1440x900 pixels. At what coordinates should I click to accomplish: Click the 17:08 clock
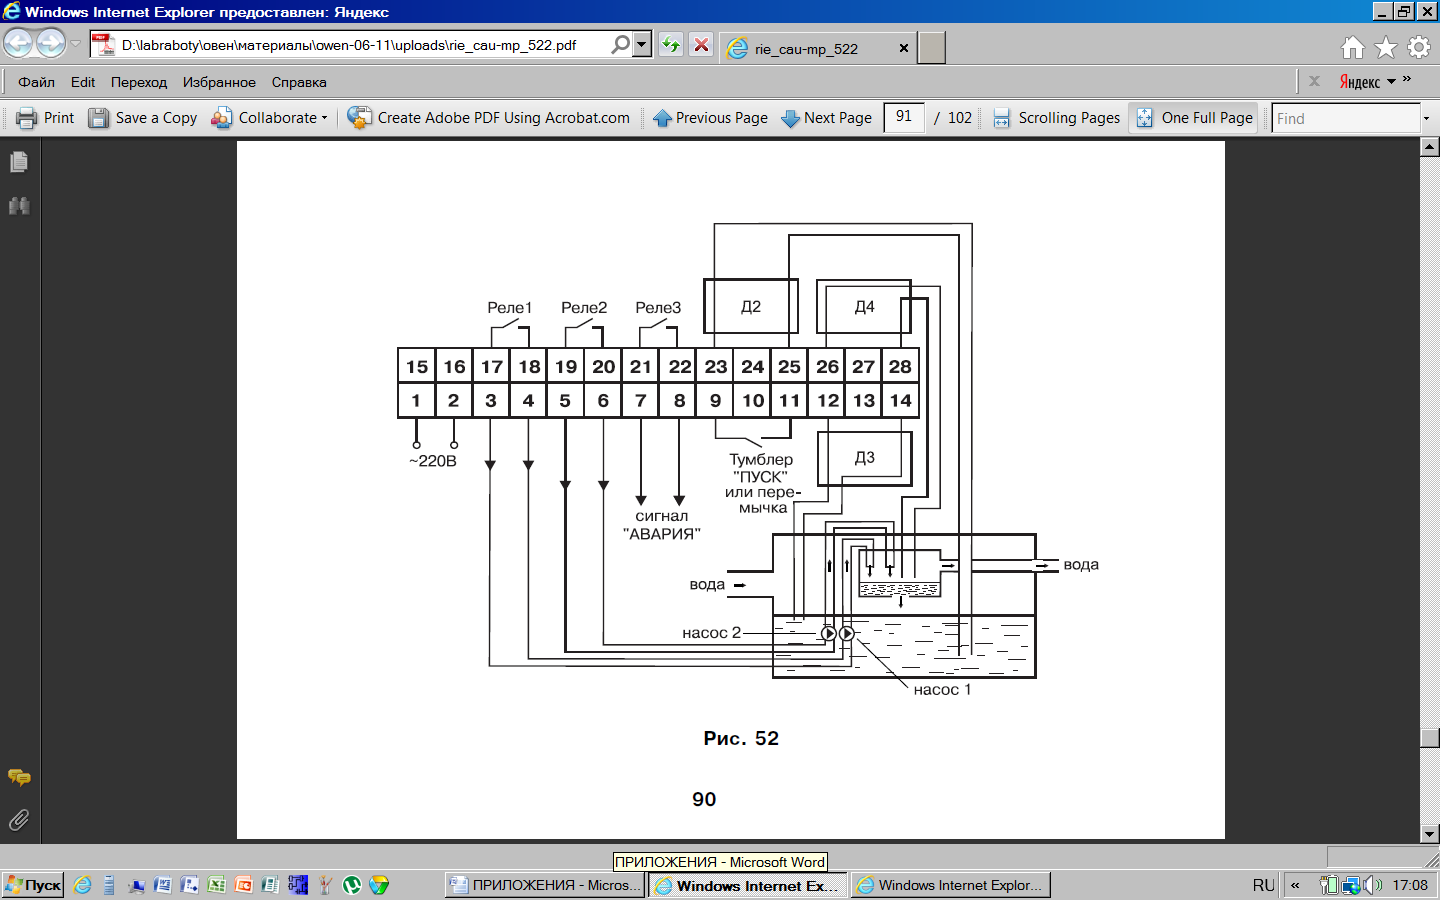pos(1410,885)
